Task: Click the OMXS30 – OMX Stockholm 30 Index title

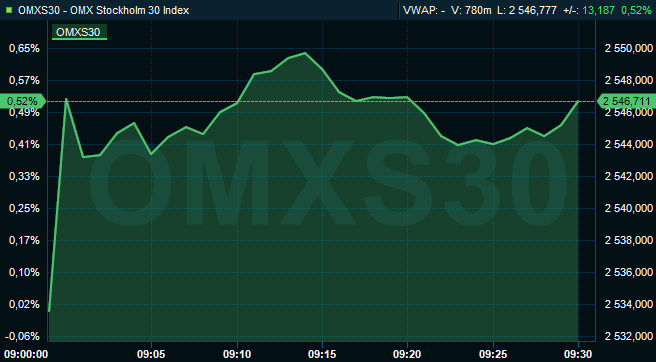Action: (x=103, y=10)
